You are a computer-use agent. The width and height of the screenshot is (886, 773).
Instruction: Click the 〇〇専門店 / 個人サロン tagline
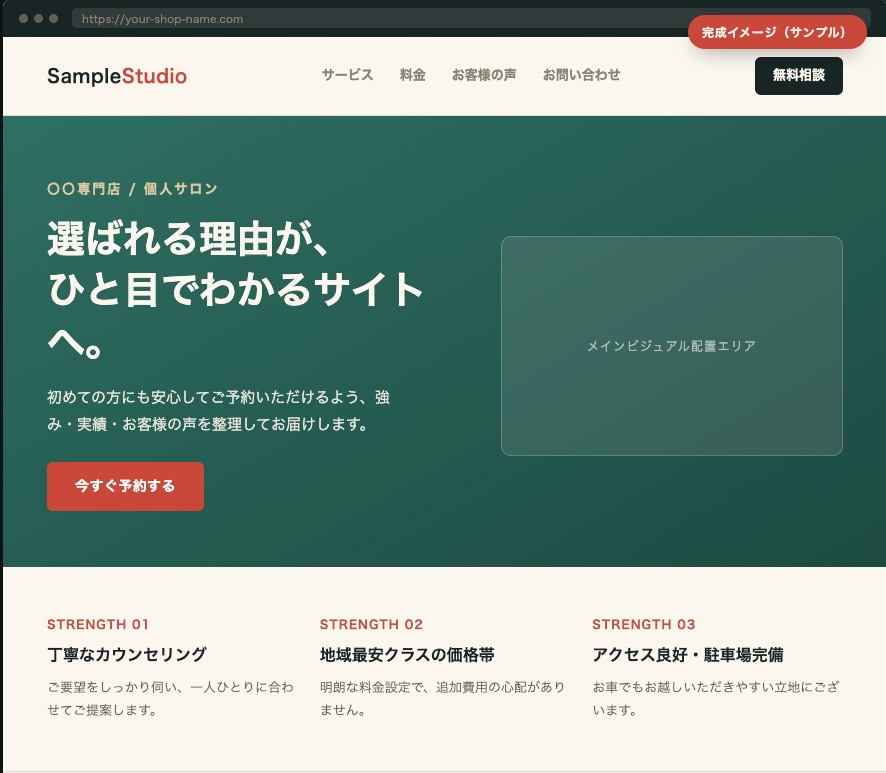coord(132,189)
